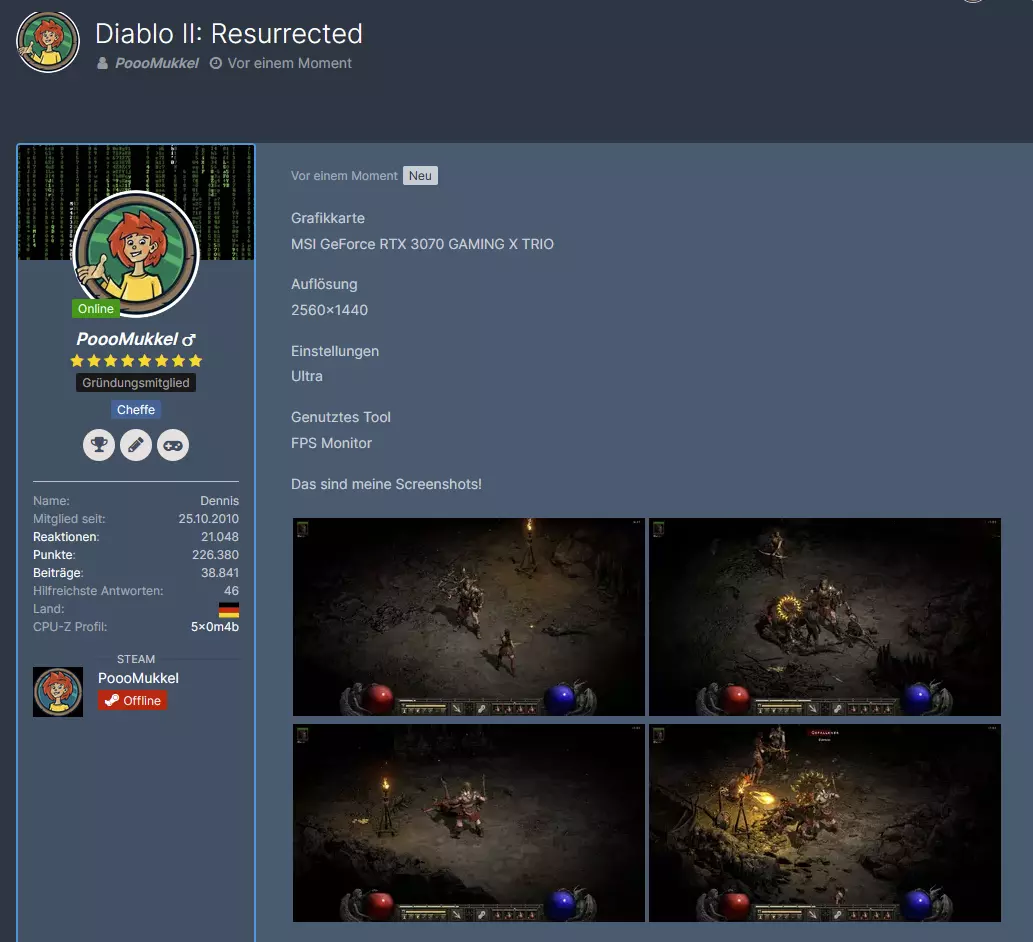Click the thread title Diablo II: Resurrected

[x=229, y=34]
